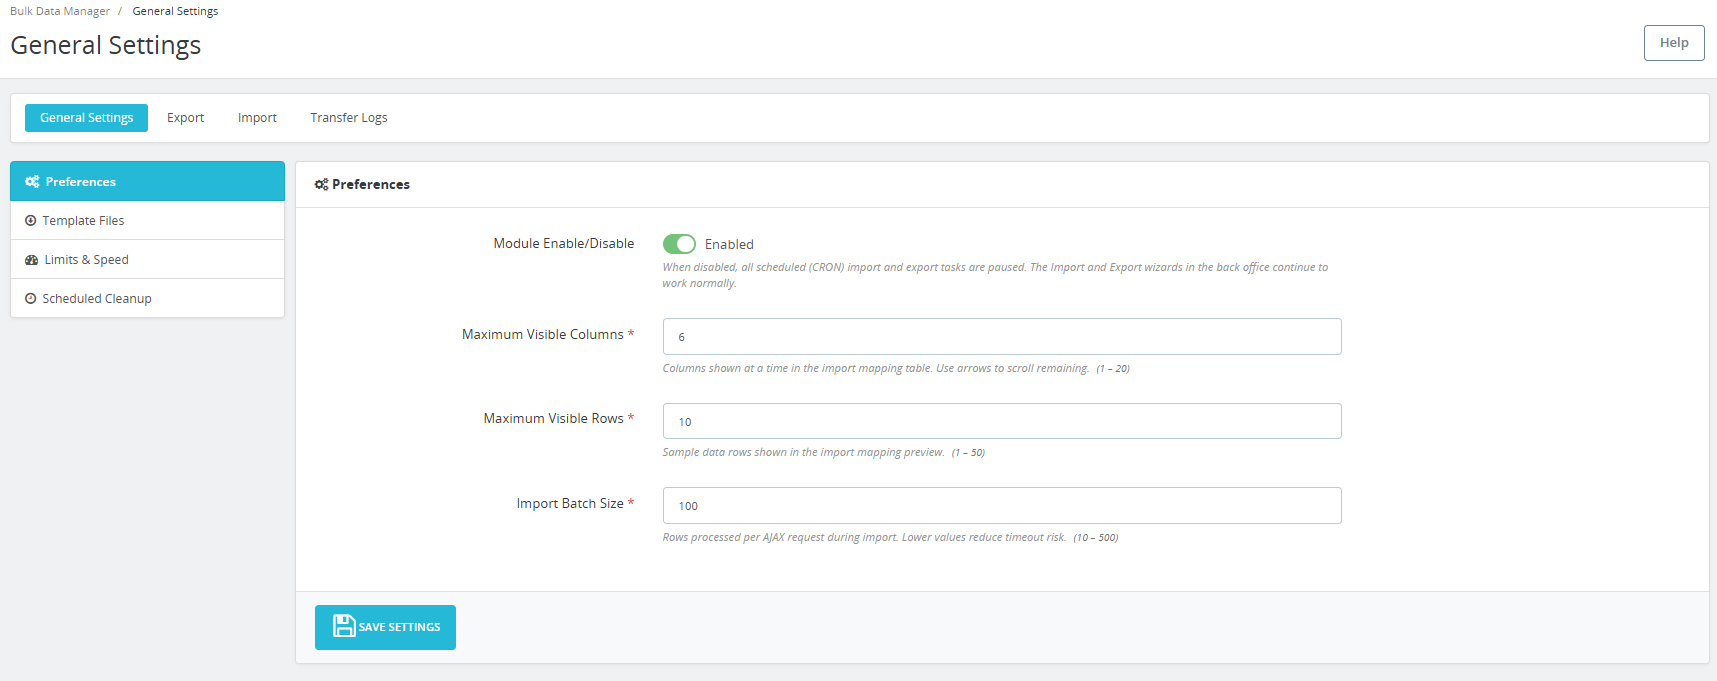Click the Import Batch Size label
The image size is (1717, 681).
click(x=575, y=504)
